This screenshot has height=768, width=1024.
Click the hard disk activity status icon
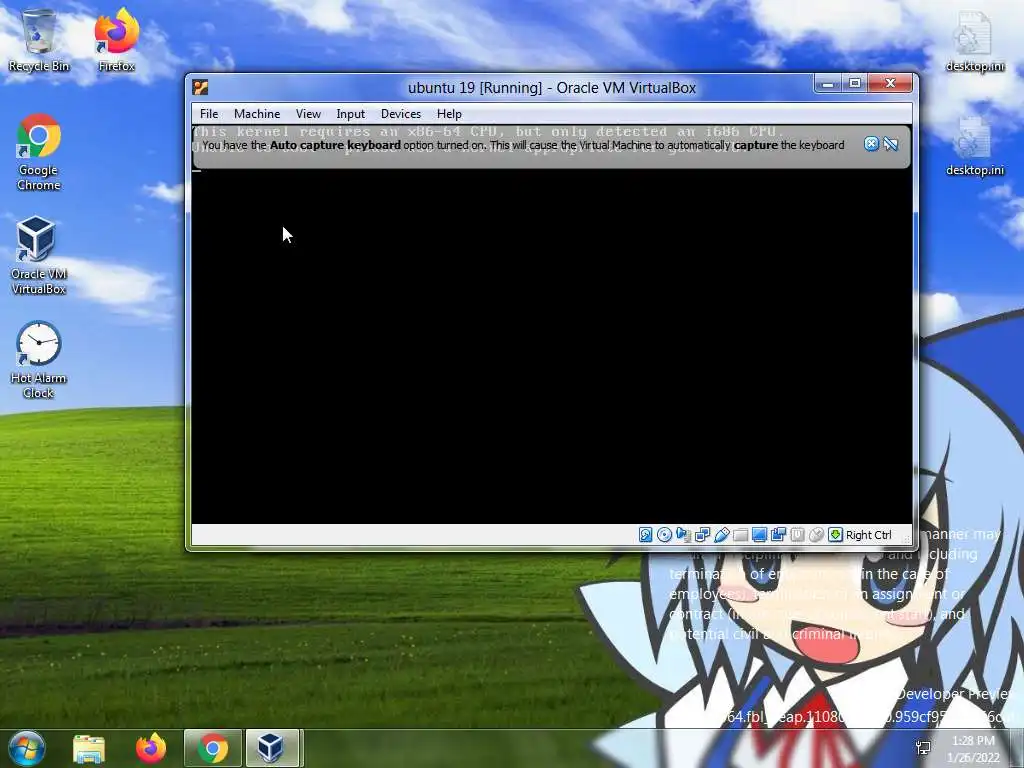(x=645, y=535)
